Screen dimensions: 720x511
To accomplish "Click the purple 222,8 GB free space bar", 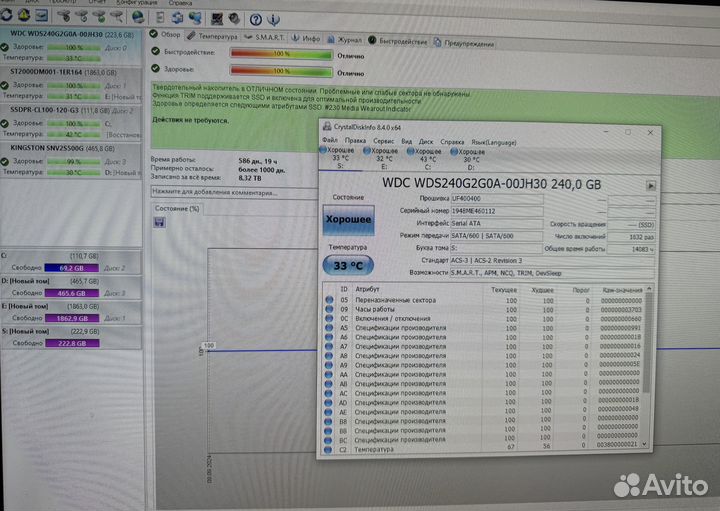I will pyautogui.click(x=72, y=343).
